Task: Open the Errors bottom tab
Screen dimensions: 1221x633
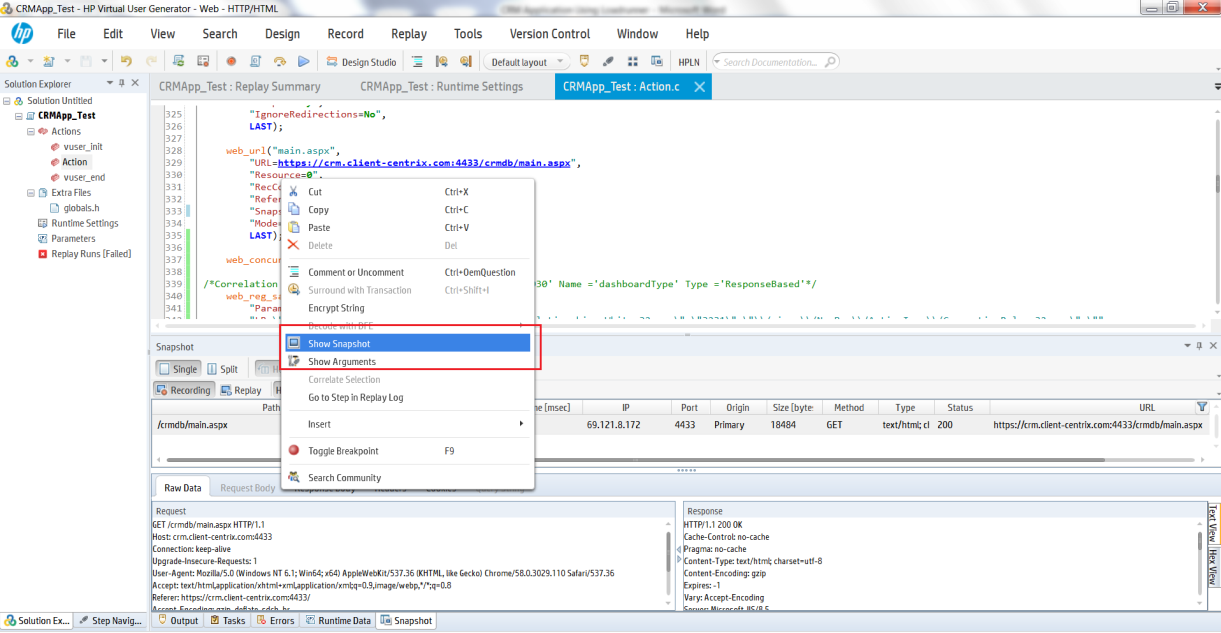Action: point(274,621)
